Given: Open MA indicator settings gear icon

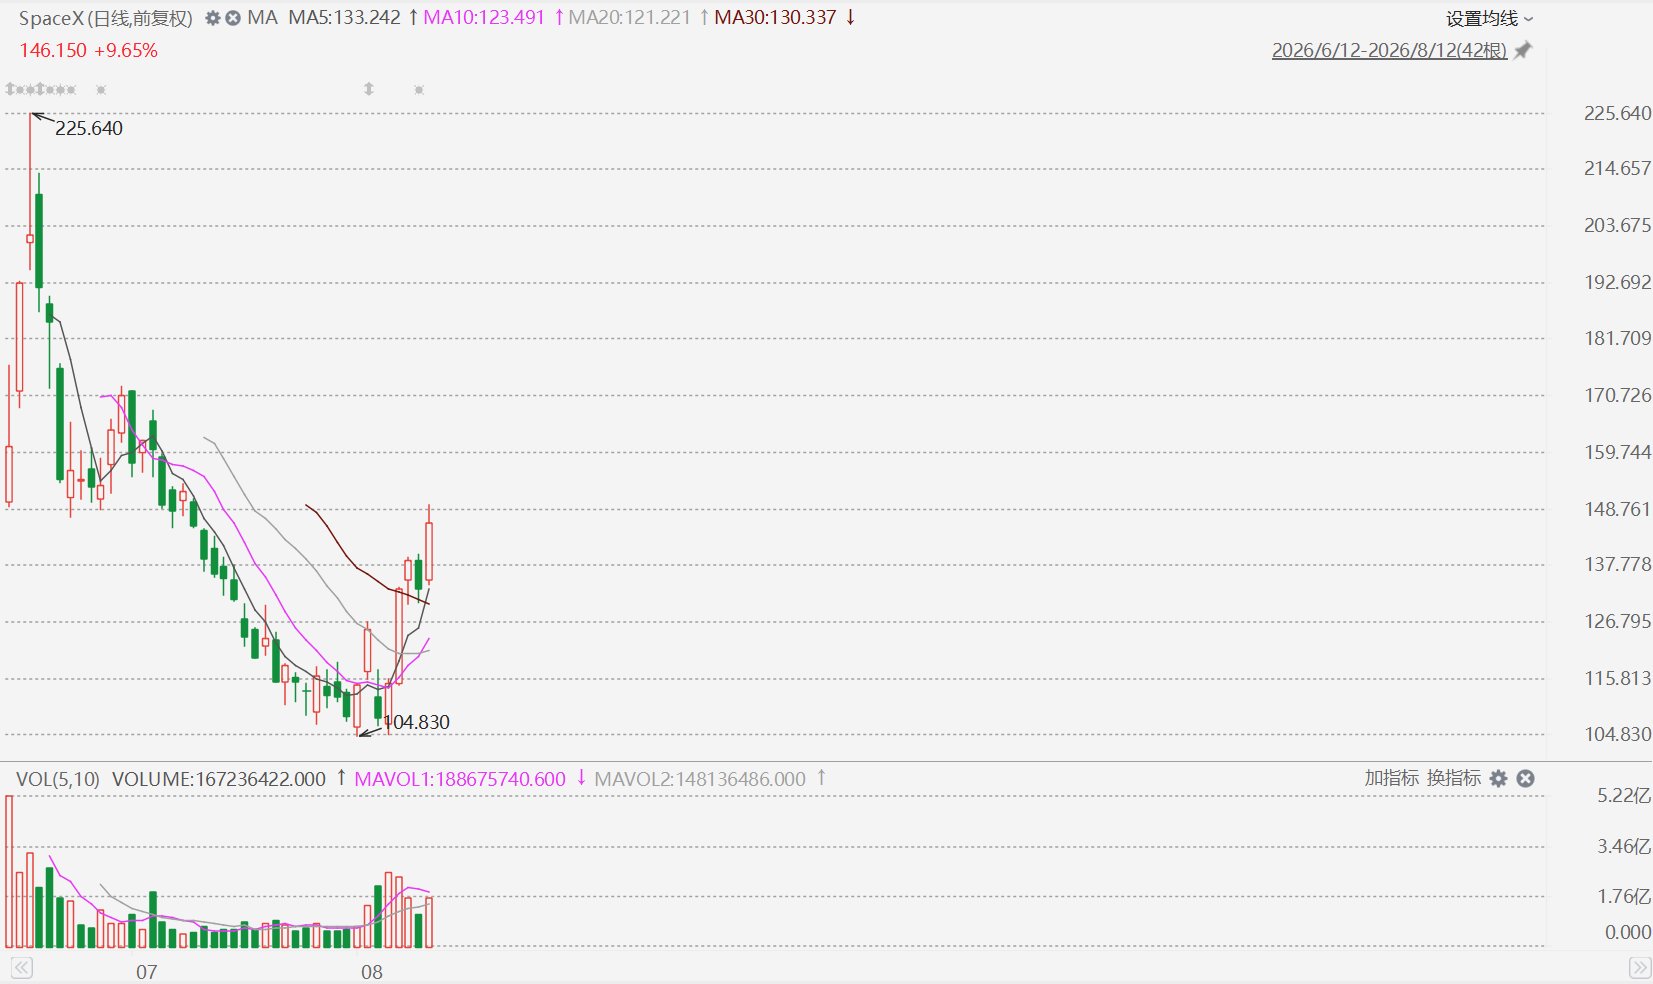Looking at the screenshot, I should [x=212, y=18].
